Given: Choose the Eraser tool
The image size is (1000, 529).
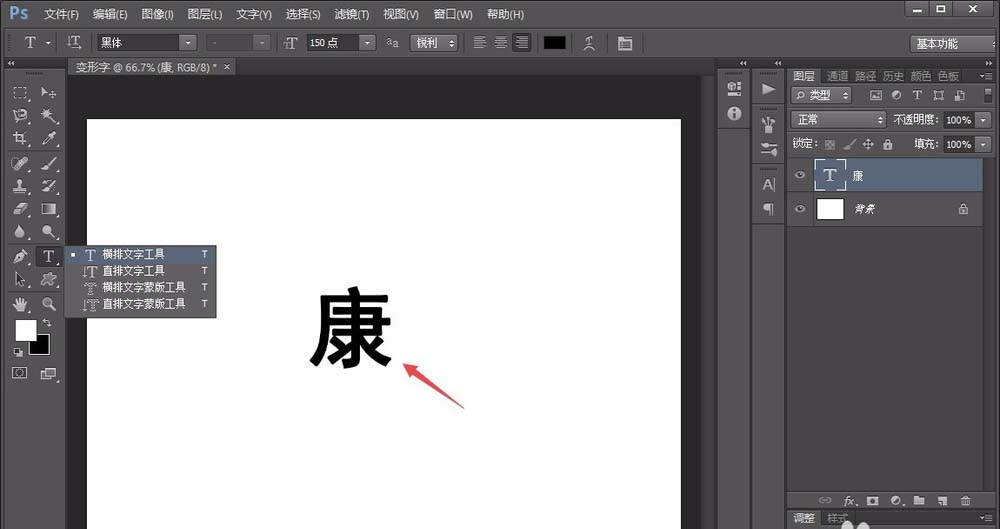Looking at the screenshot, I should (20, 209).
